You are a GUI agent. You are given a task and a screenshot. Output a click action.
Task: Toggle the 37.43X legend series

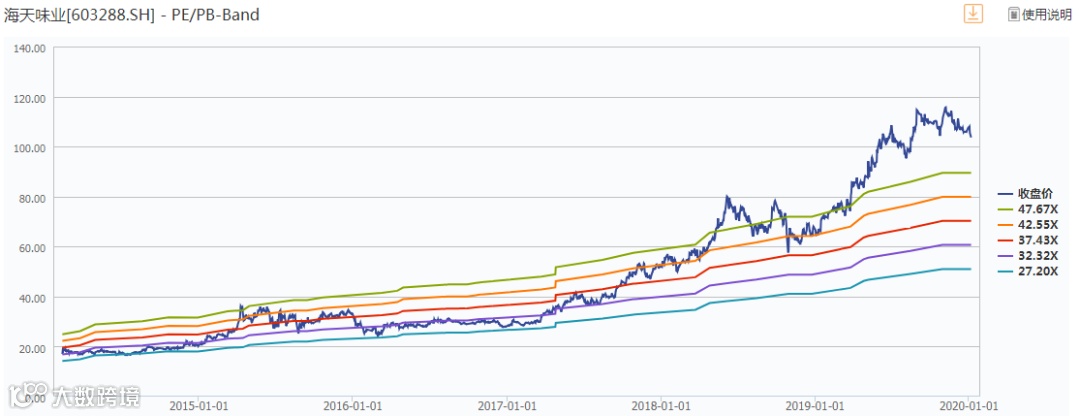(x=1026, y=240)
